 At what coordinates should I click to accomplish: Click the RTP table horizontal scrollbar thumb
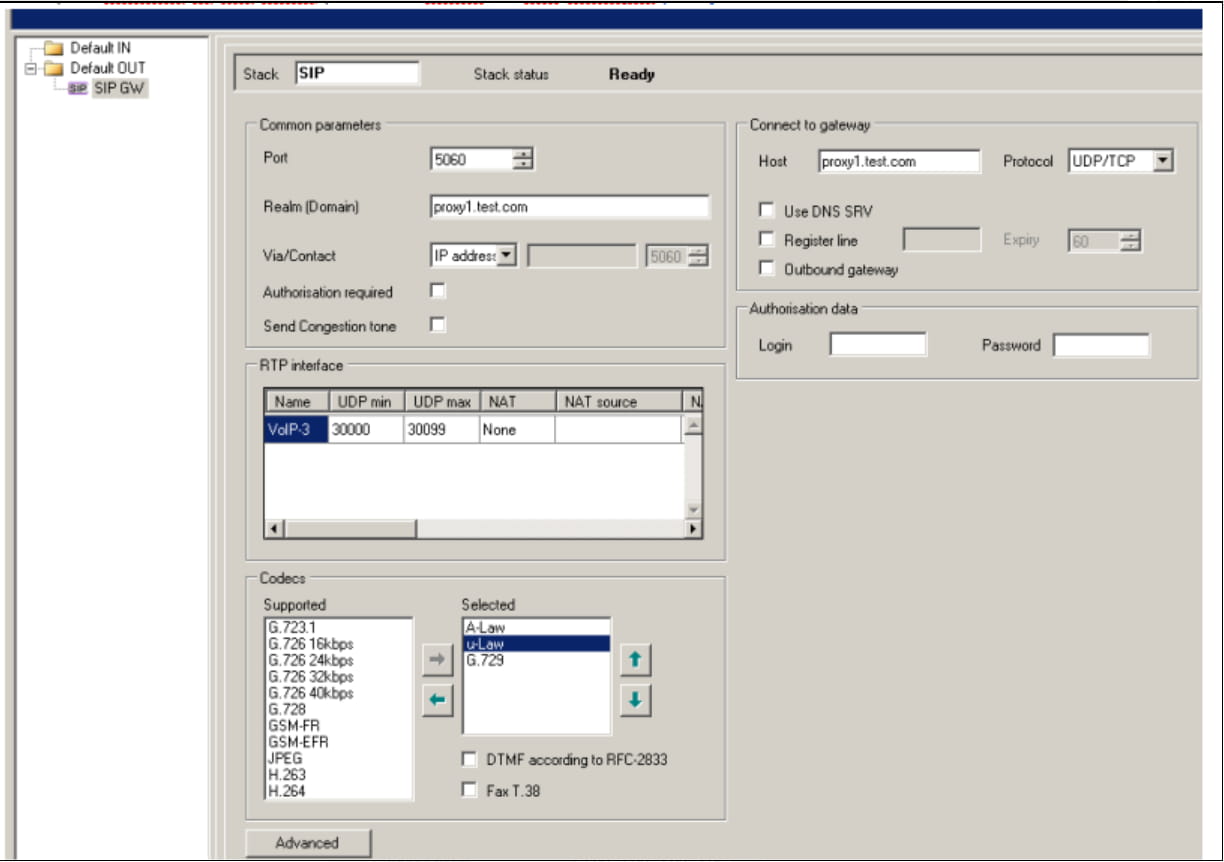[350, 529]
